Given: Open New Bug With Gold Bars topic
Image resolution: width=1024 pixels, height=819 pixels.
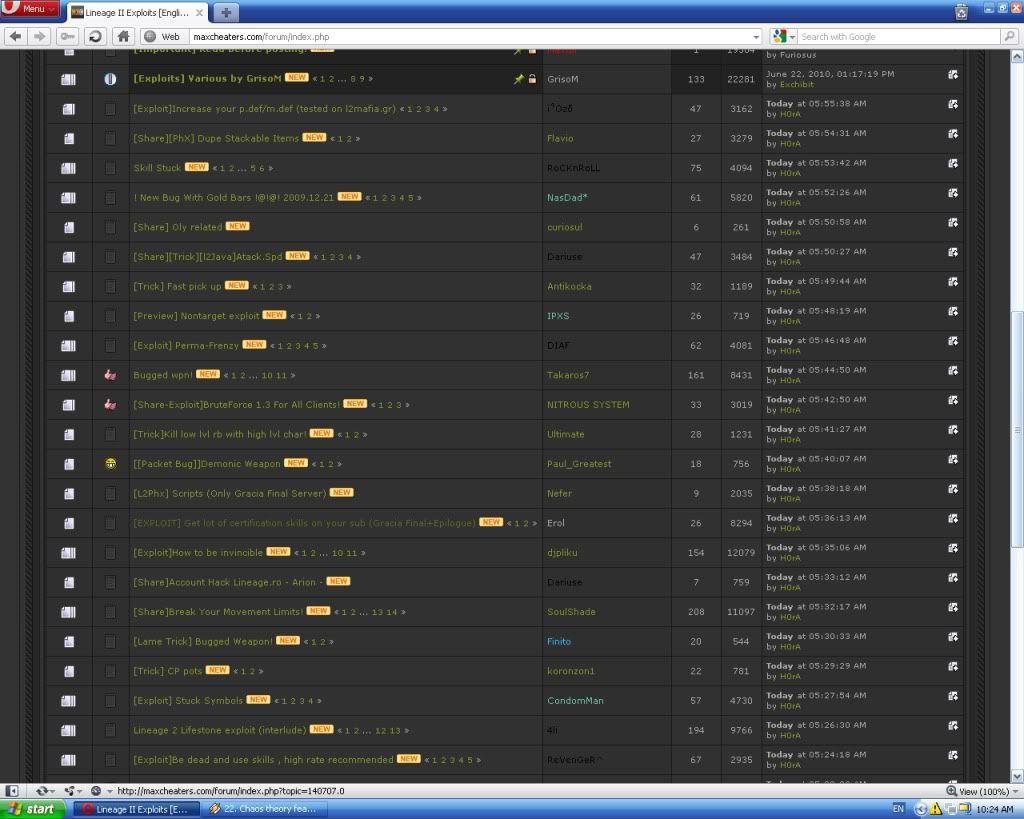Looking at the screenshot, I should click(233, 197).
